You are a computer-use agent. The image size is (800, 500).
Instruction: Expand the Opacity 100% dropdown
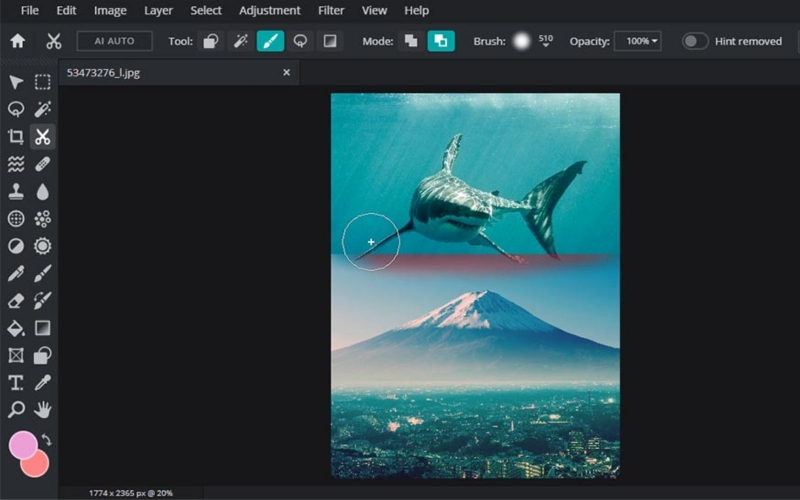point(638,41)
